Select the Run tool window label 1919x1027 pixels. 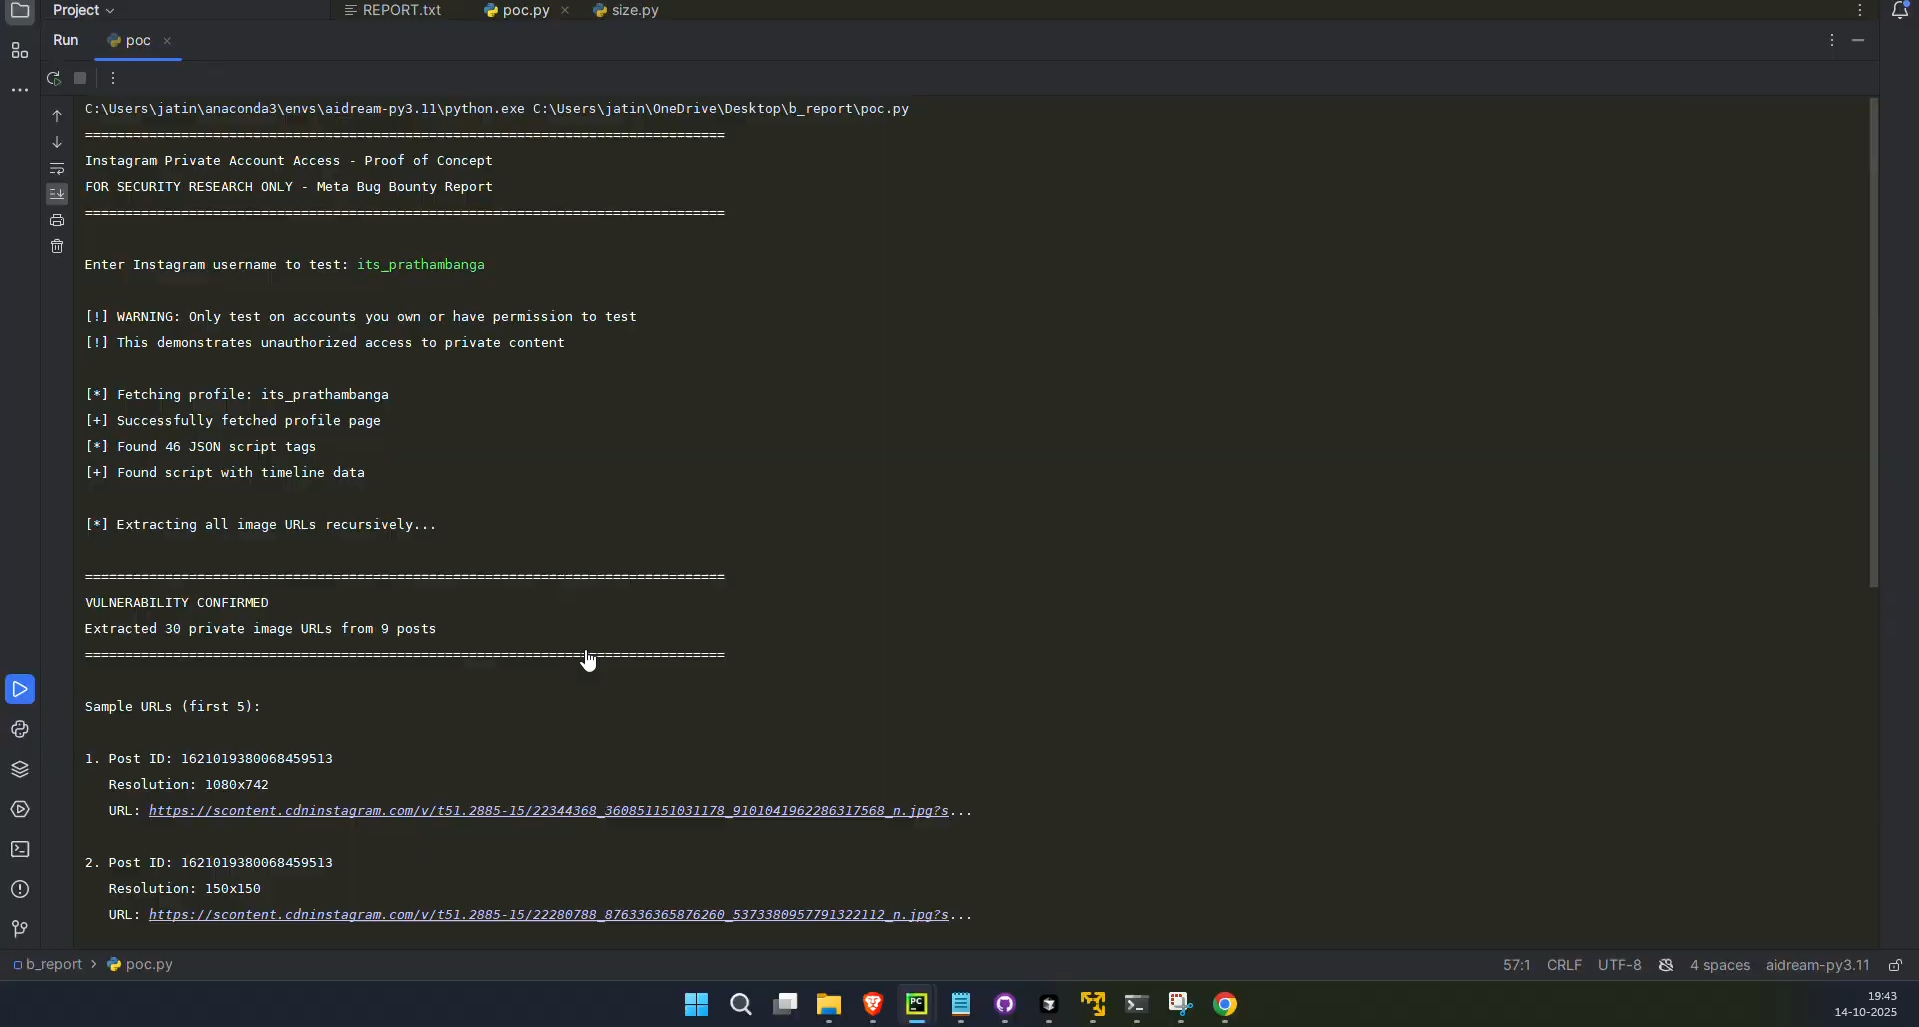[66, 40]
